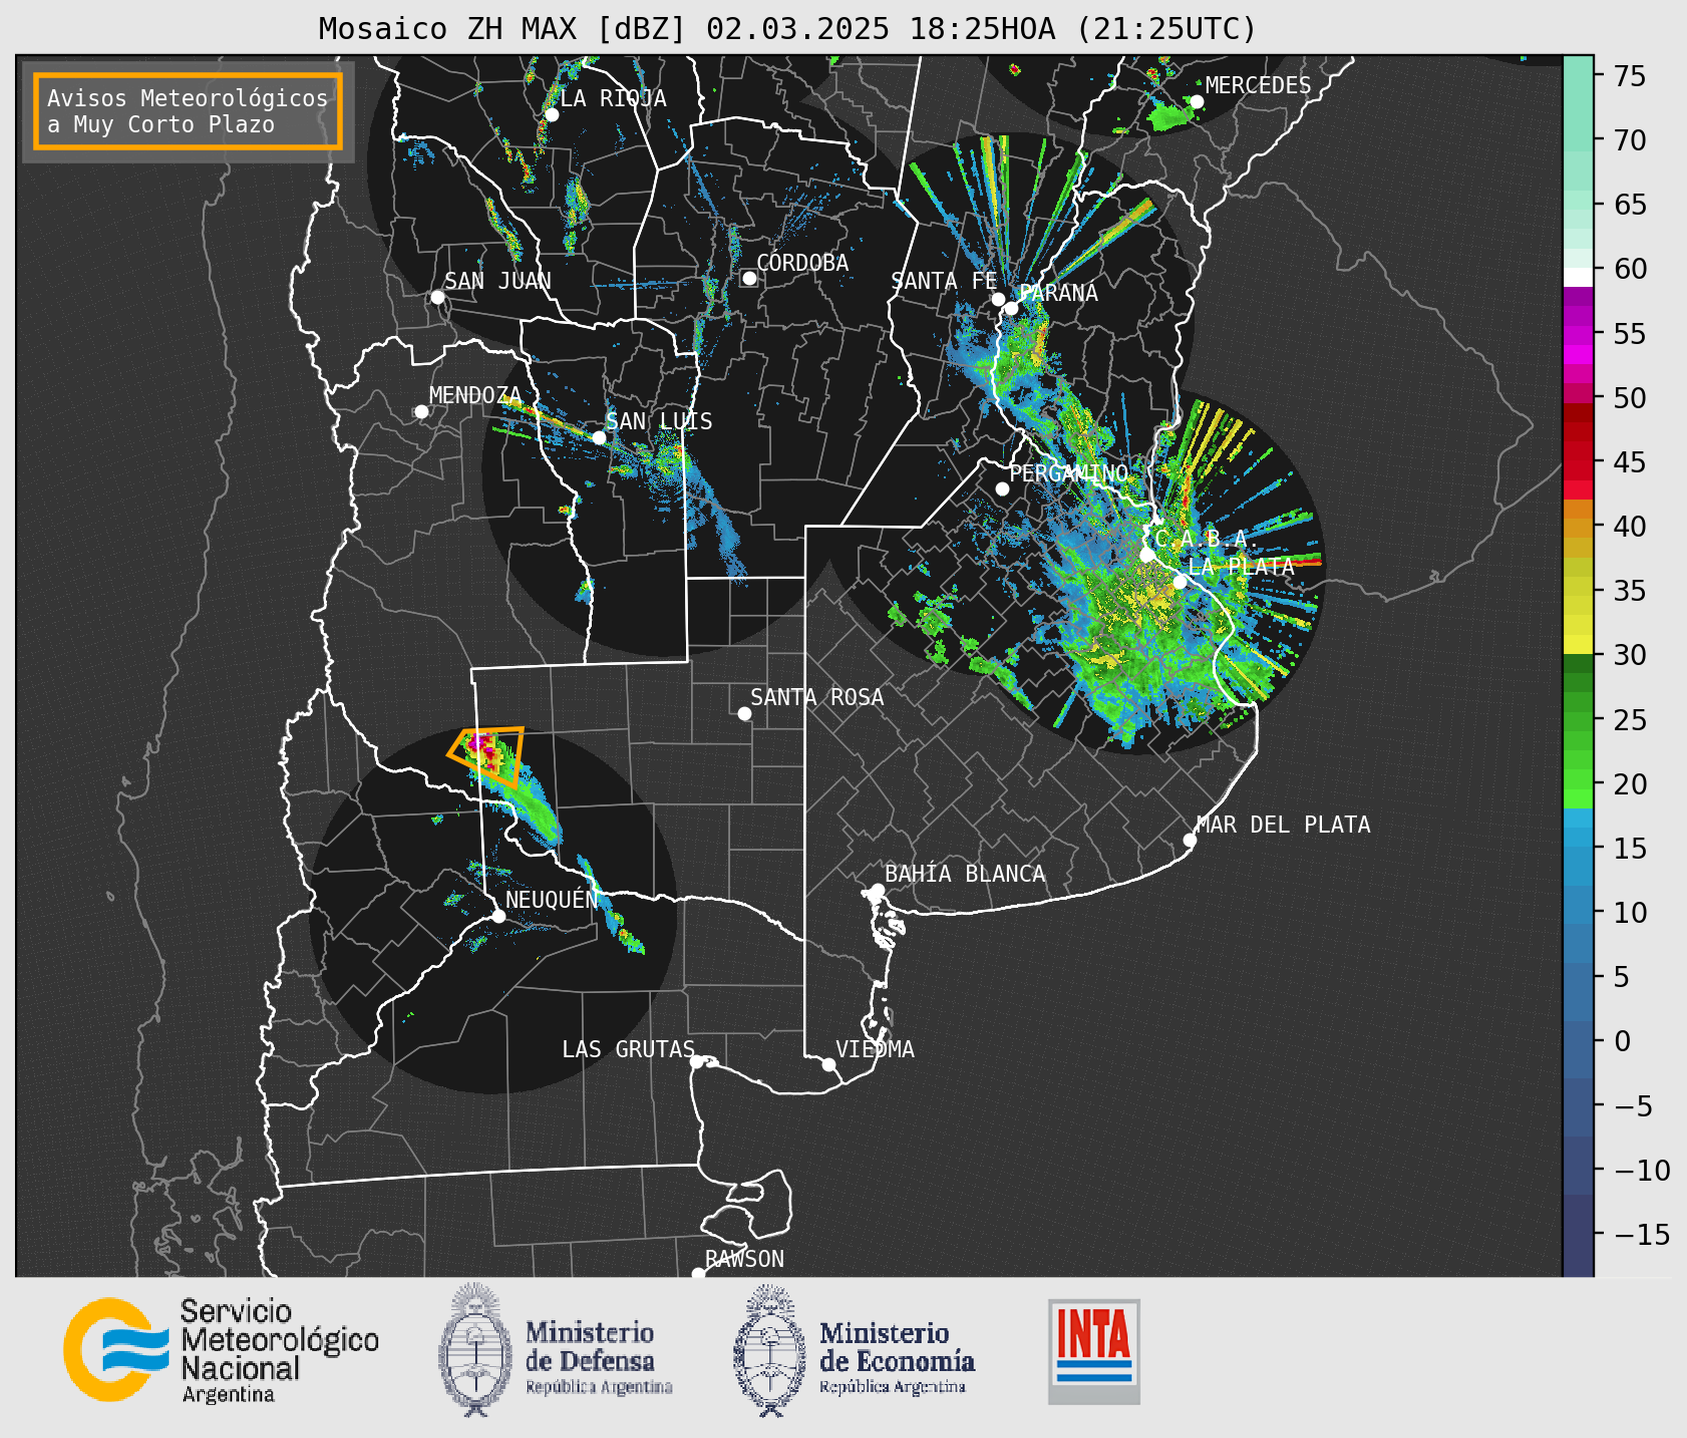Click the PERGAMINO city marker dot
Viewport: 1687px width, 1438px height.
(1002, 489)
